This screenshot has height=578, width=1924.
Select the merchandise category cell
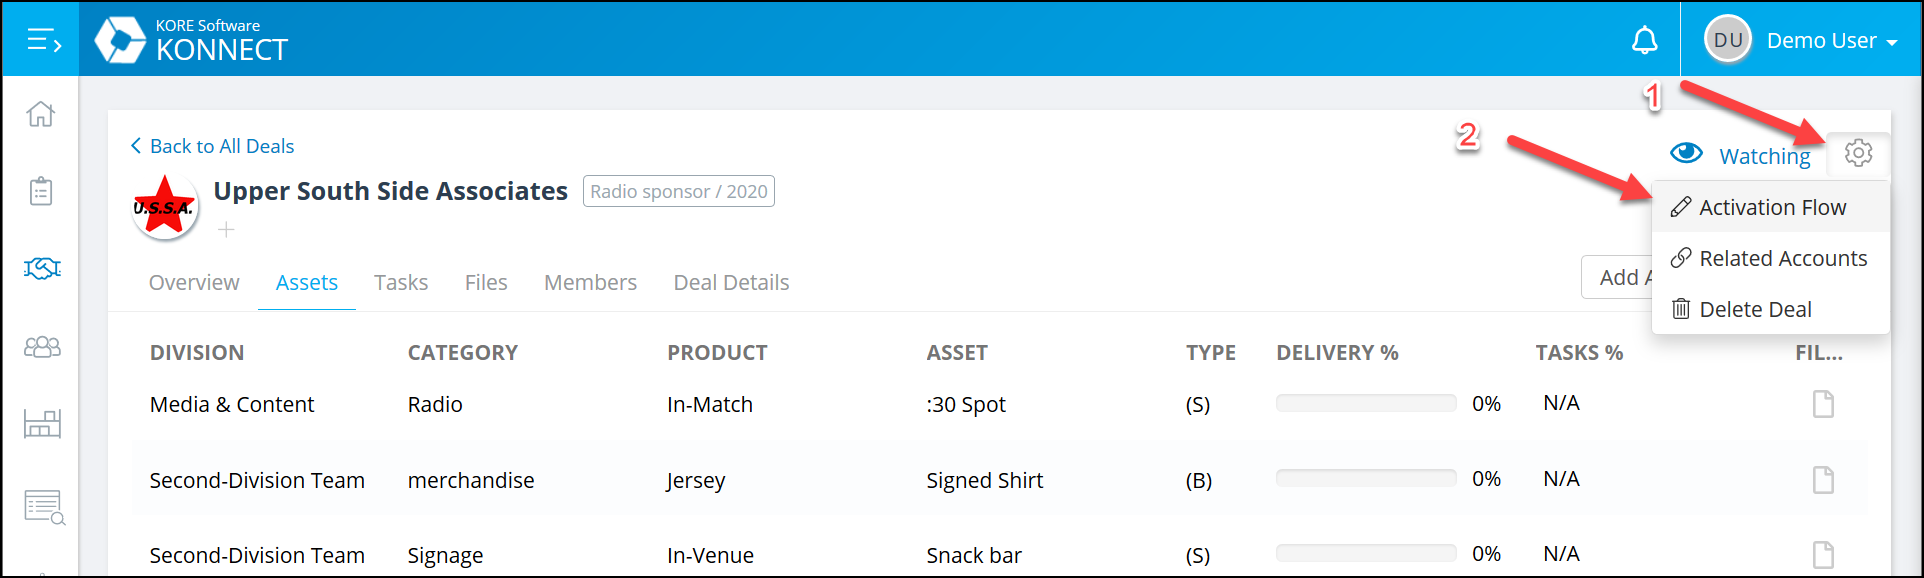(471, 480)
